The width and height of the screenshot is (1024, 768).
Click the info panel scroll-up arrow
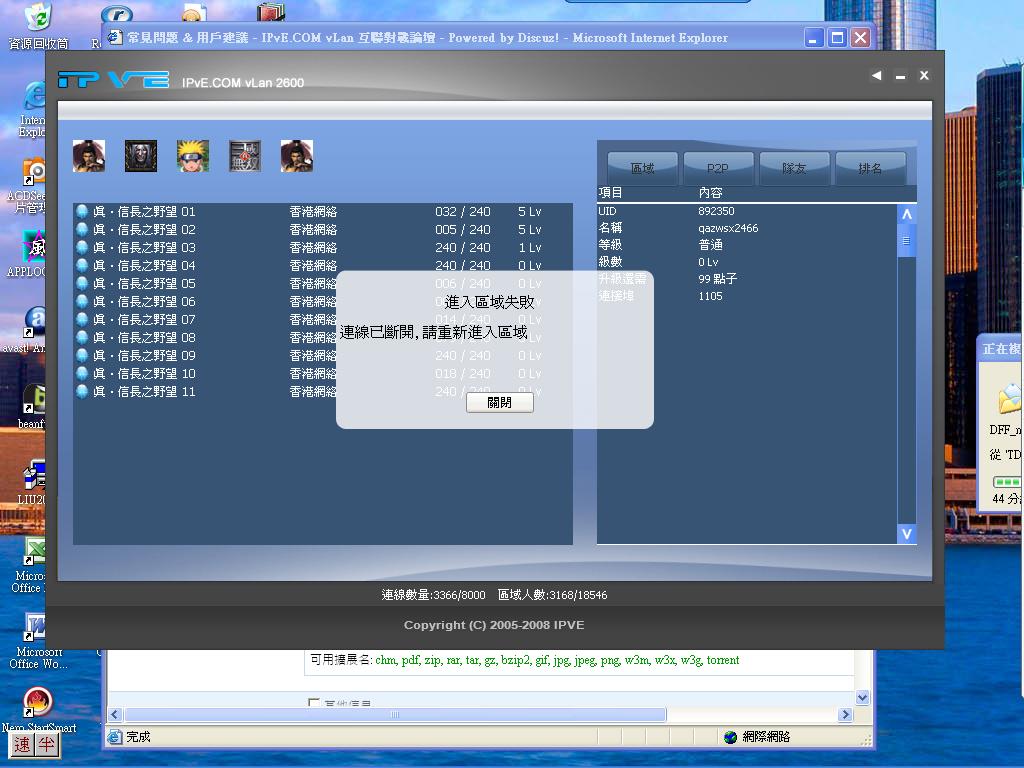(907, 211)
